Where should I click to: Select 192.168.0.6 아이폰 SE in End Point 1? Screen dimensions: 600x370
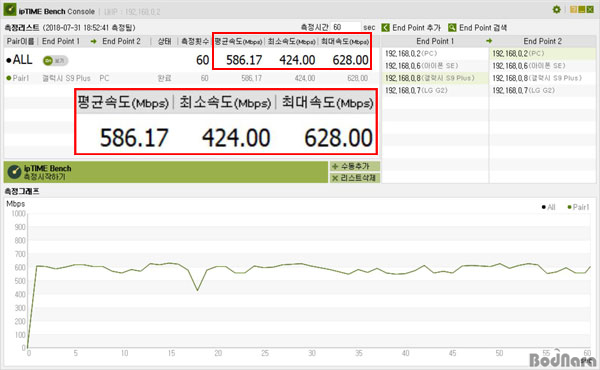435,66
